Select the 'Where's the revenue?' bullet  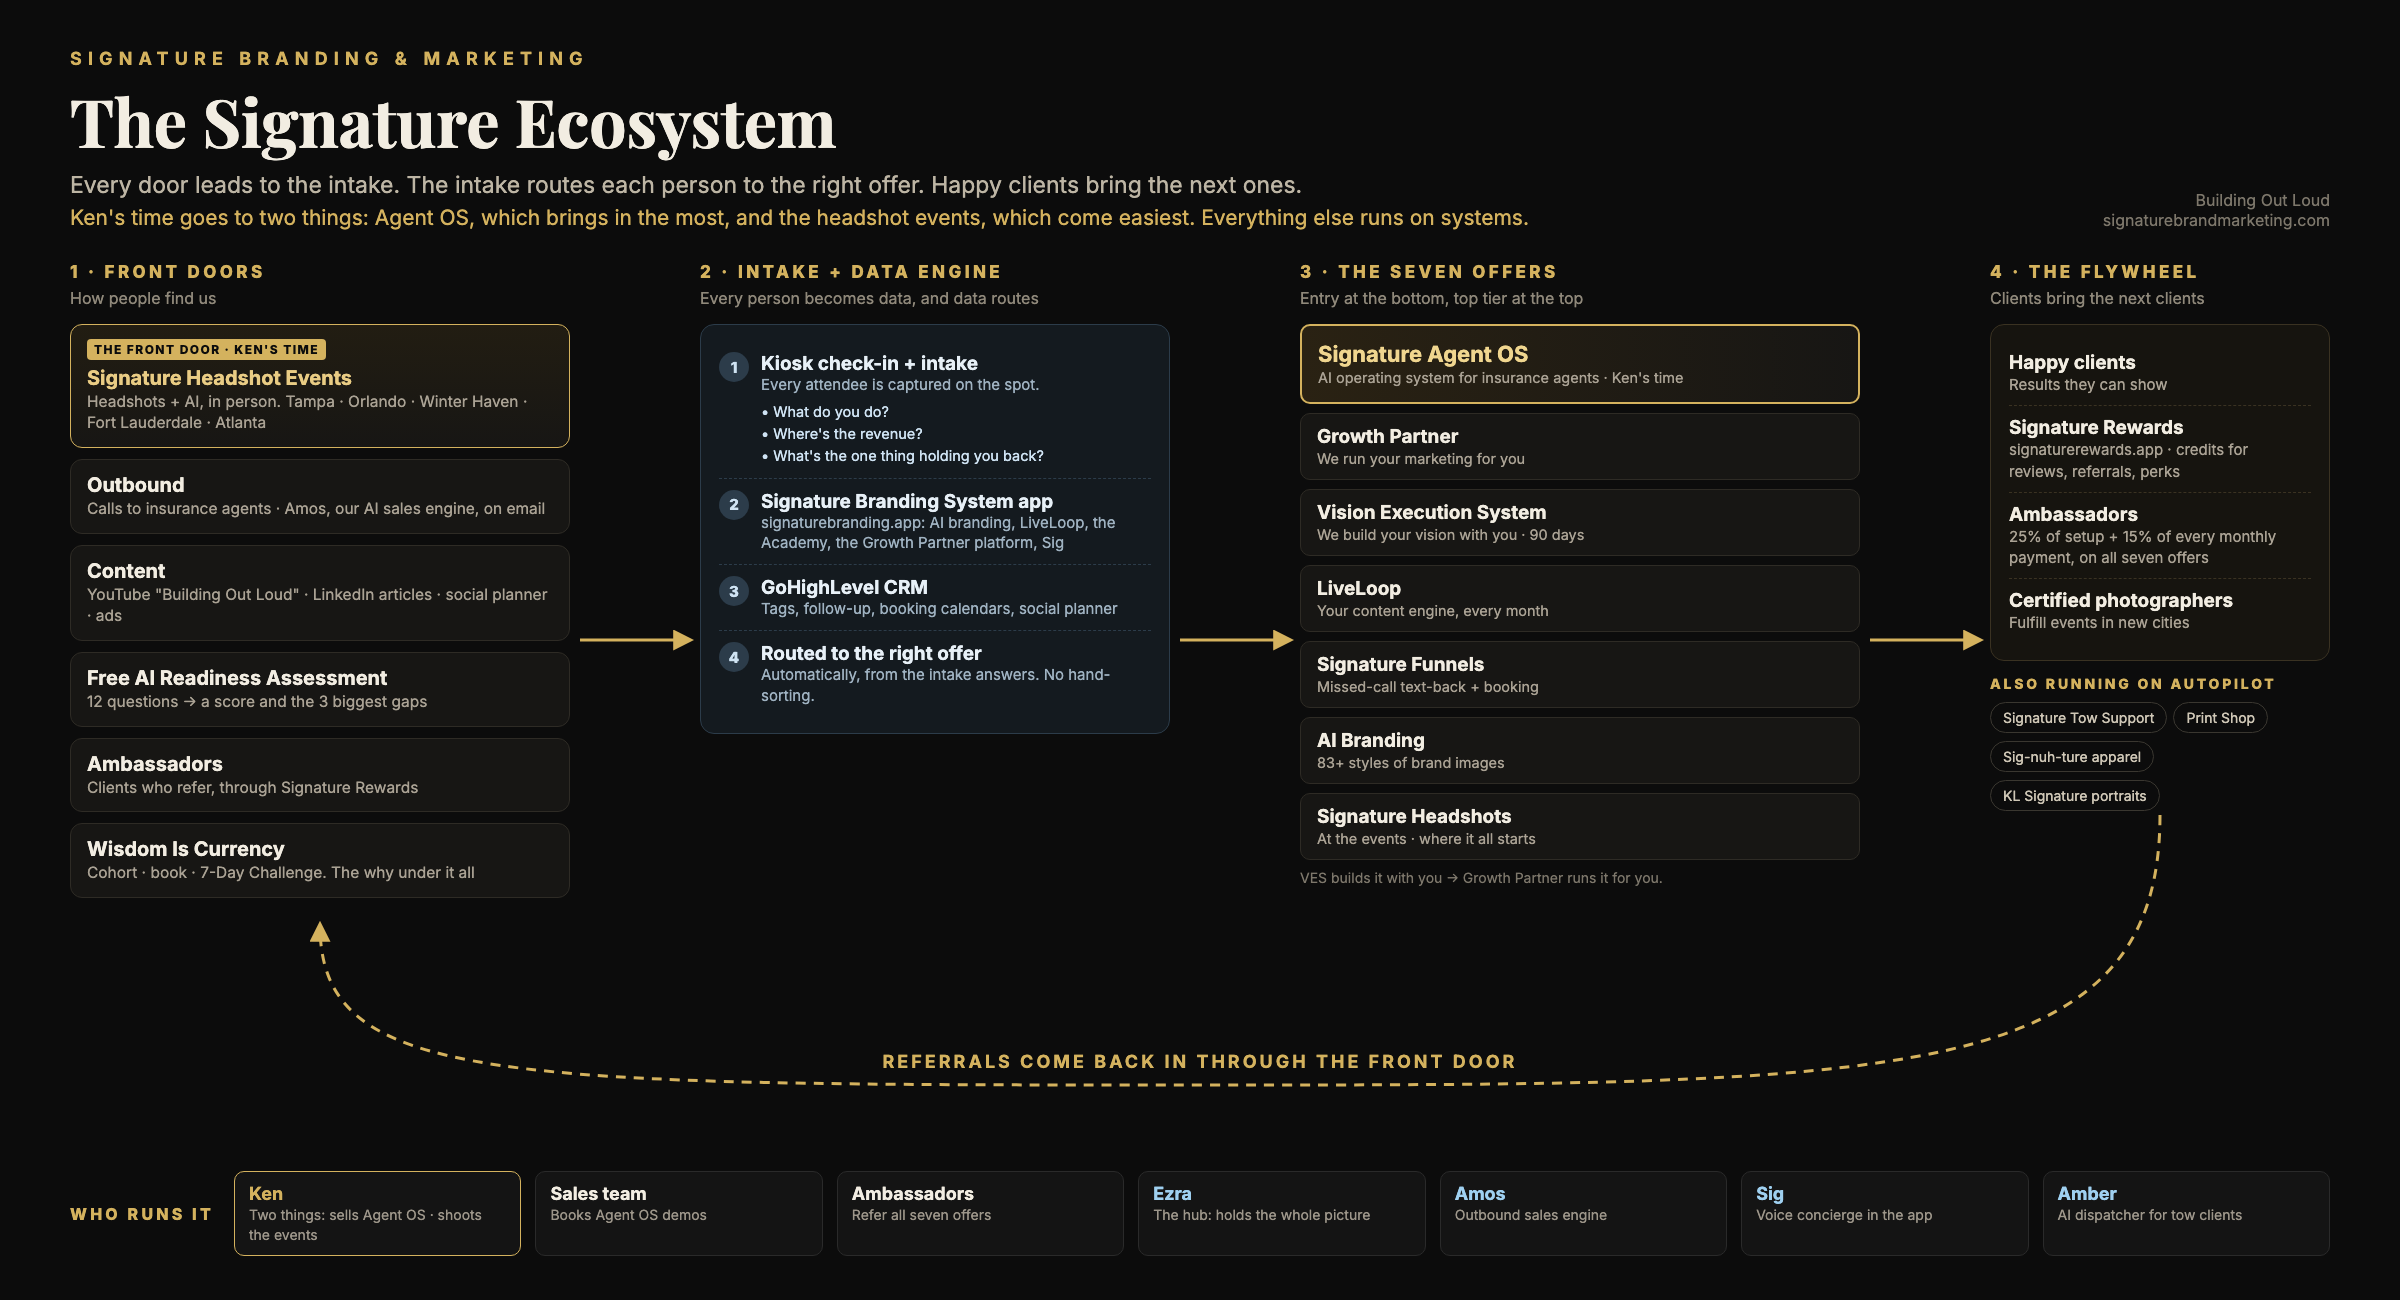842,434
